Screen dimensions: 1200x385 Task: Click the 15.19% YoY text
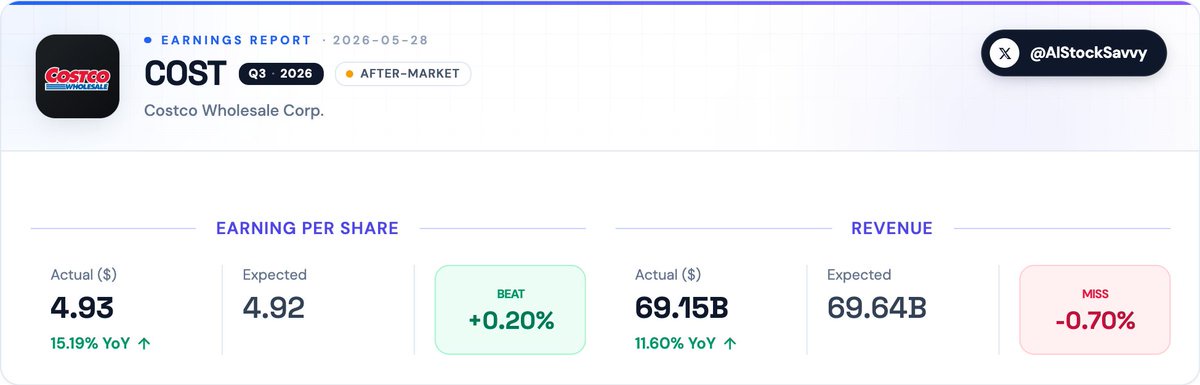[x=90, y=343]
